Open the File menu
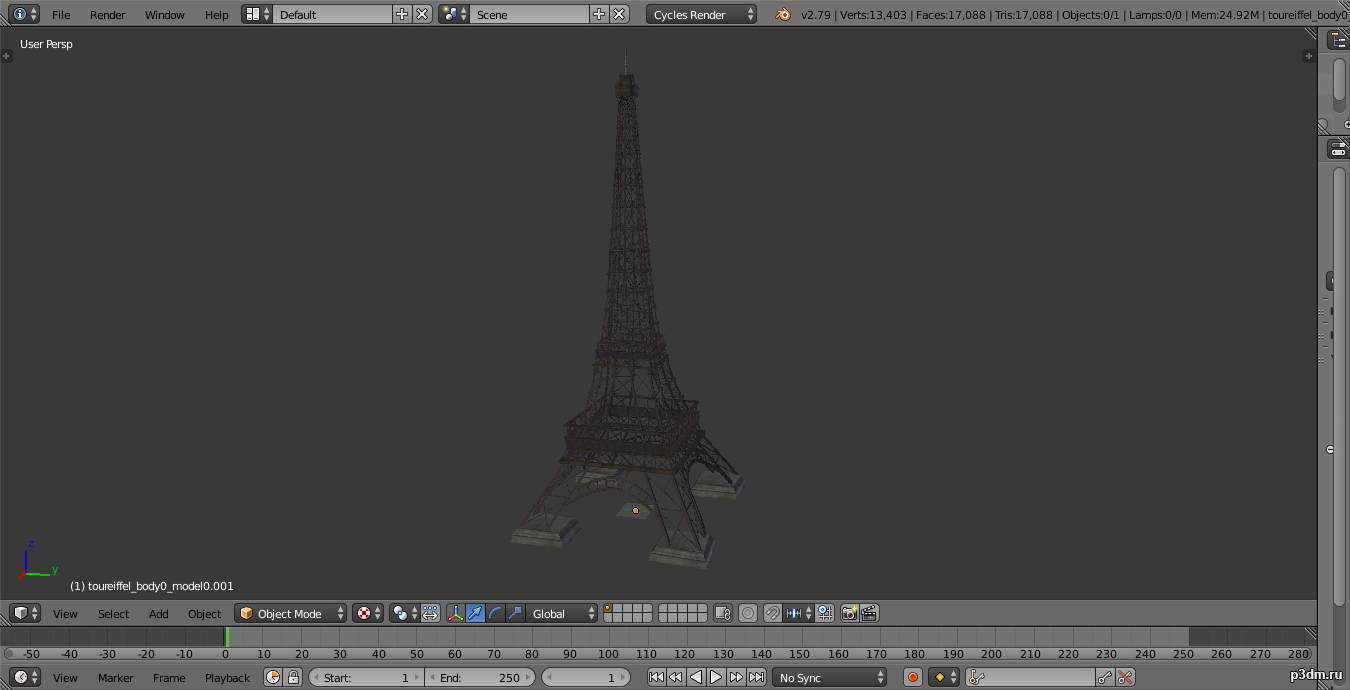Image resolution: width=1350 pixels, height=690 pixels. (x=61, y=14)
